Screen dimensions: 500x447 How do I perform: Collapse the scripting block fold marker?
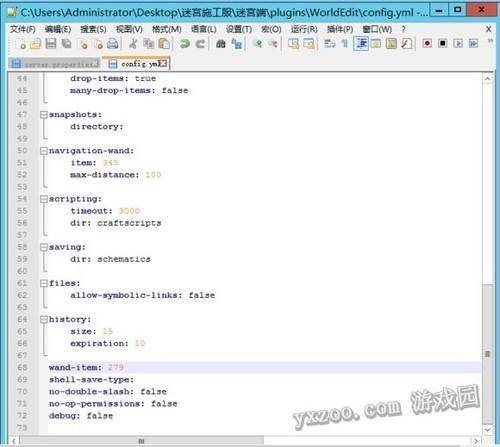[x=44, y=199]
